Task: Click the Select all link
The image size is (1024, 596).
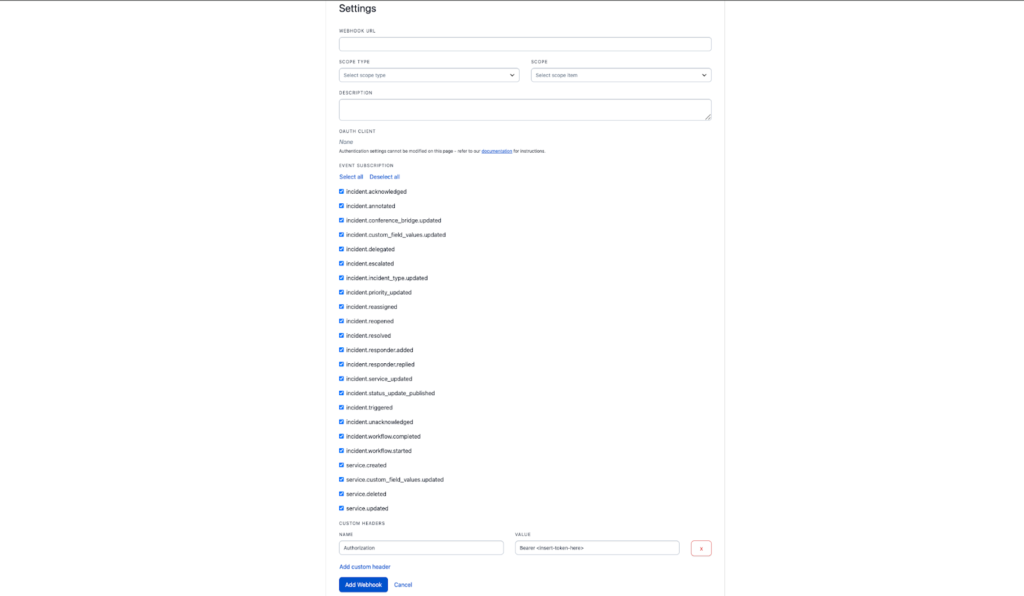Action: (x=351, y=177)
